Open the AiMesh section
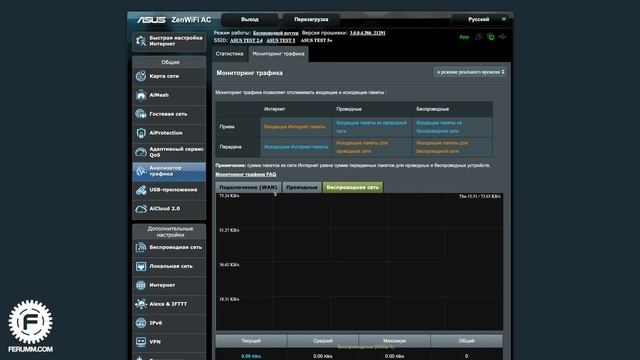Viewport: 640px width, 360px height. coord(169,95)
